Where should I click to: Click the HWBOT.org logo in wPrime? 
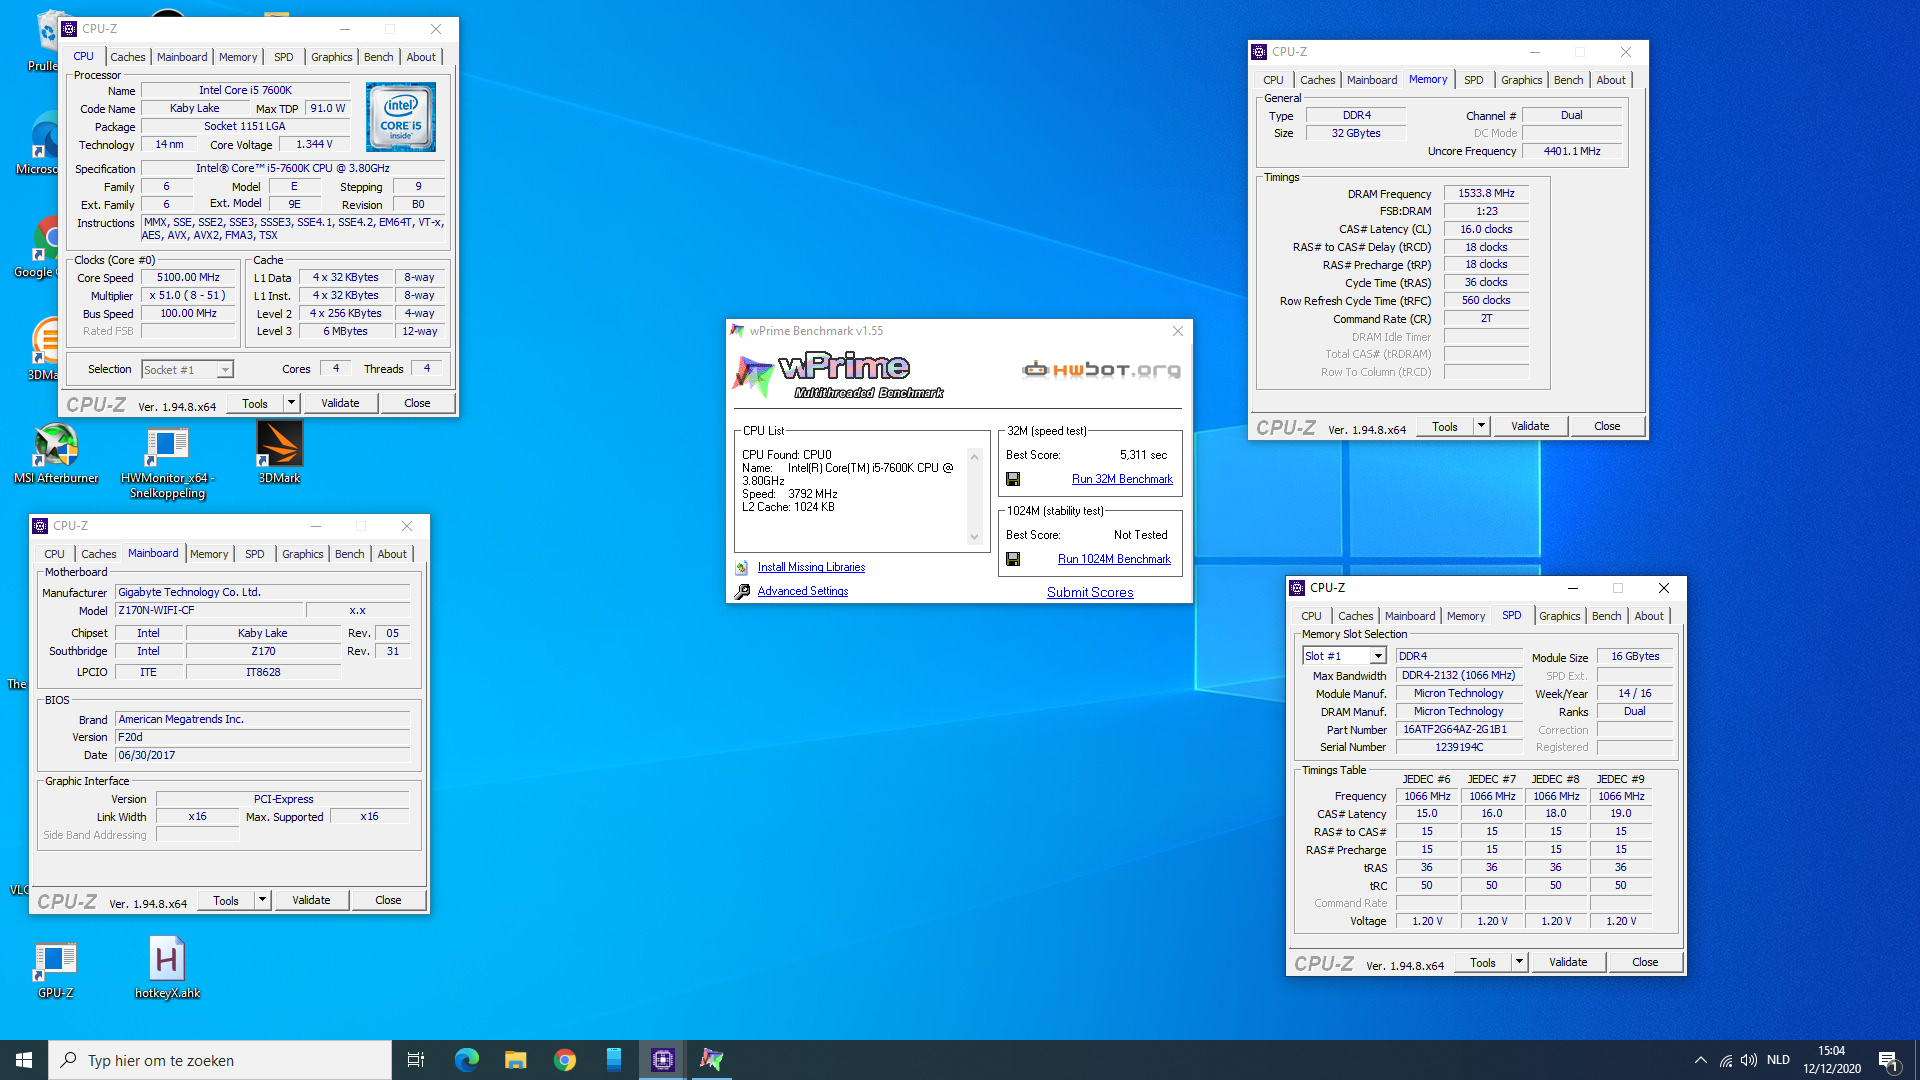1101,370
